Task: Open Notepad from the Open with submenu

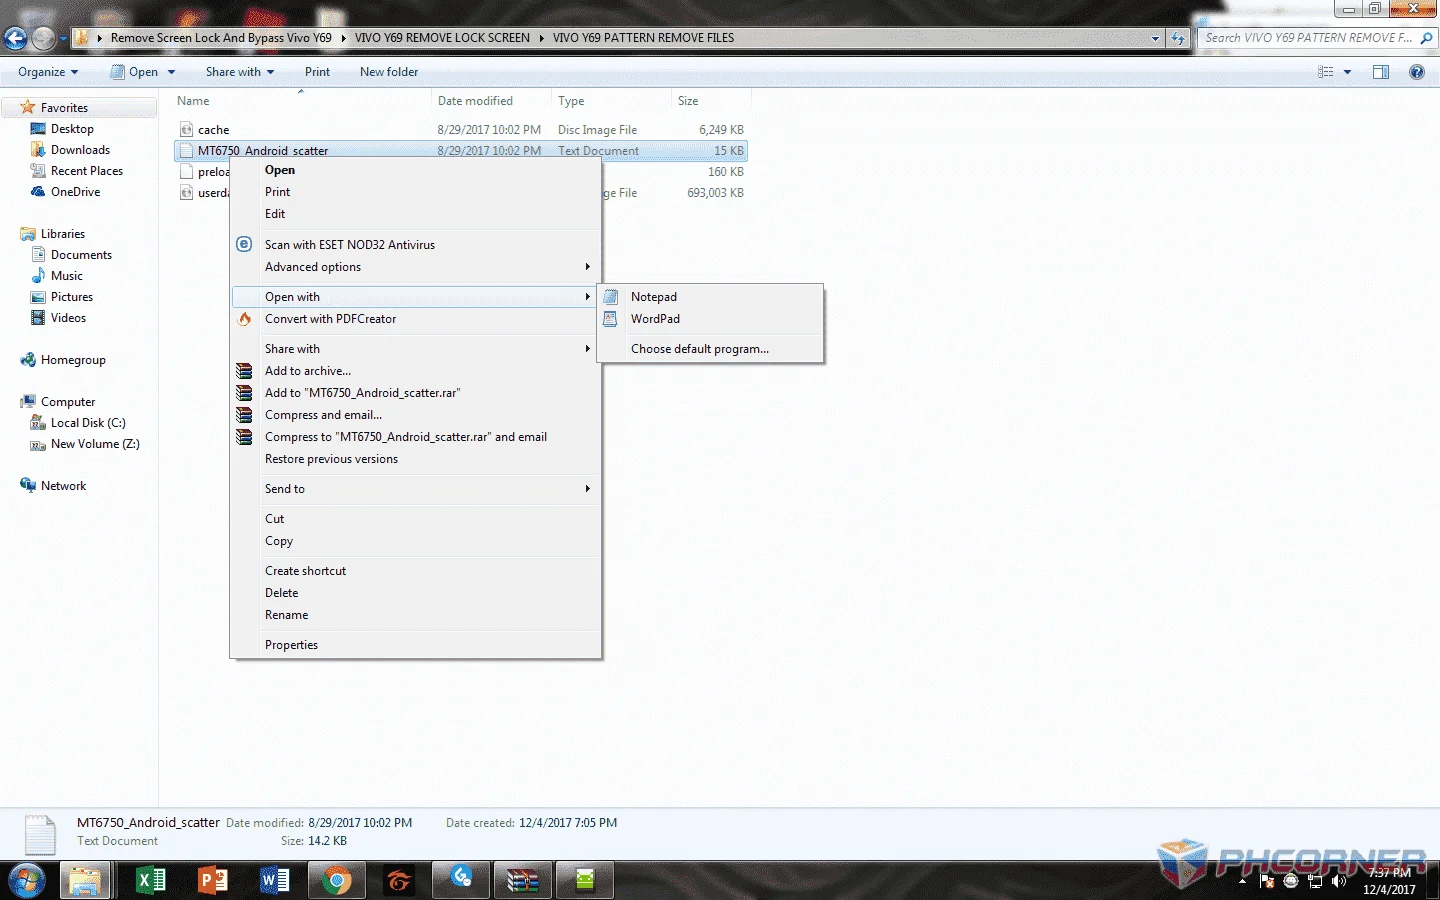Action: pyautogui.click(x=653, y=297)
